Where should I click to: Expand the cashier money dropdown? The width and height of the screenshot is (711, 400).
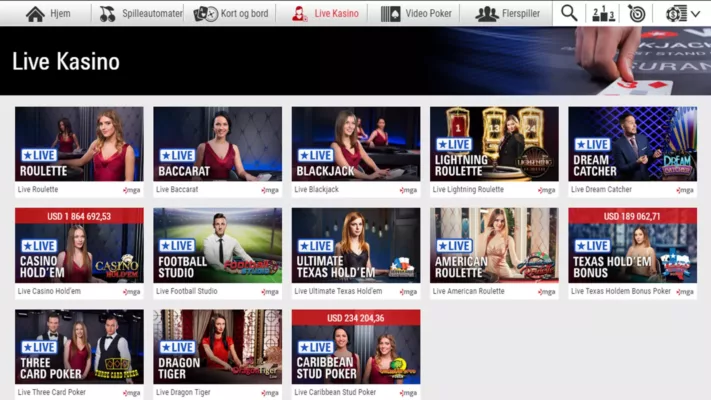point(682,14)
